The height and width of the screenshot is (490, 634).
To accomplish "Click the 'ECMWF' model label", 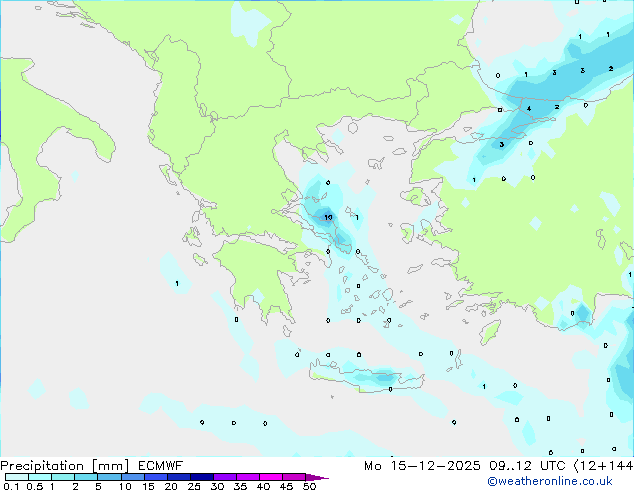I will [x=161, y=466].
